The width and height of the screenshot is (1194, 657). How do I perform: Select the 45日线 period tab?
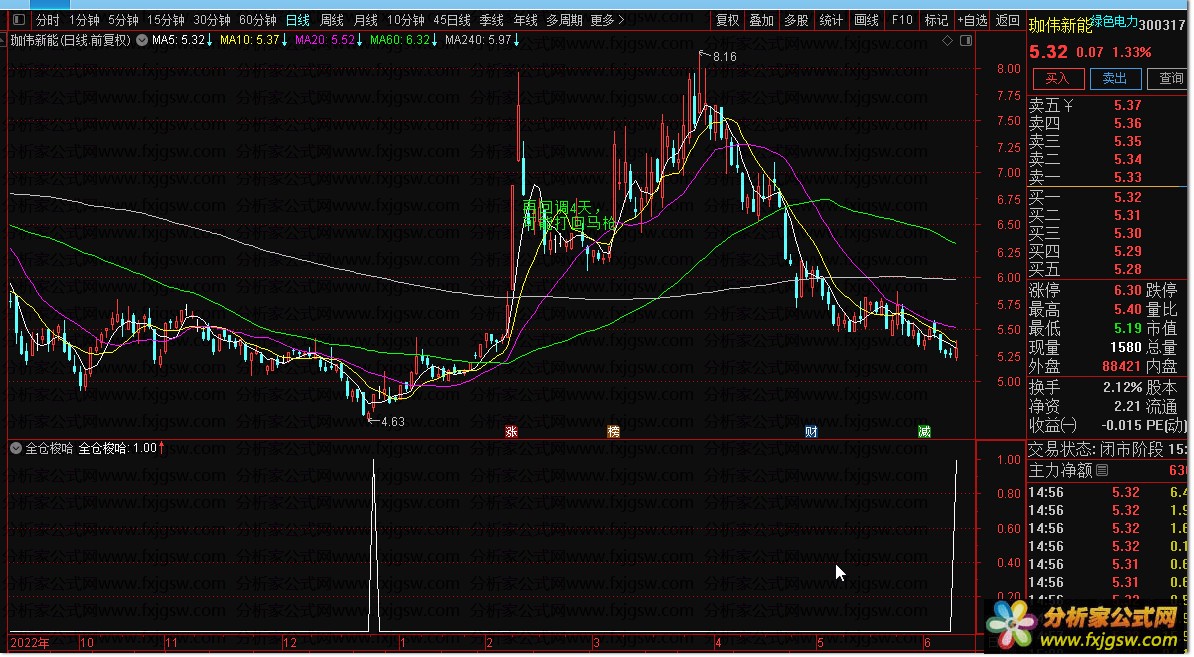click(x=452, y=21)
